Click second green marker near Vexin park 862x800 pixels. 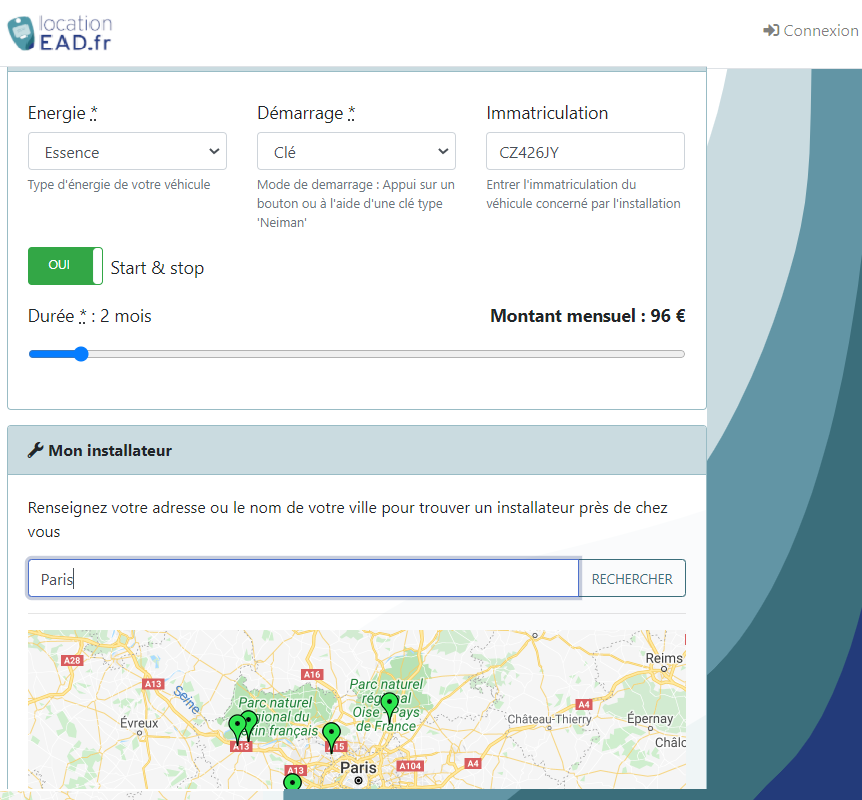pyautogui.click(x=249, y=719)
